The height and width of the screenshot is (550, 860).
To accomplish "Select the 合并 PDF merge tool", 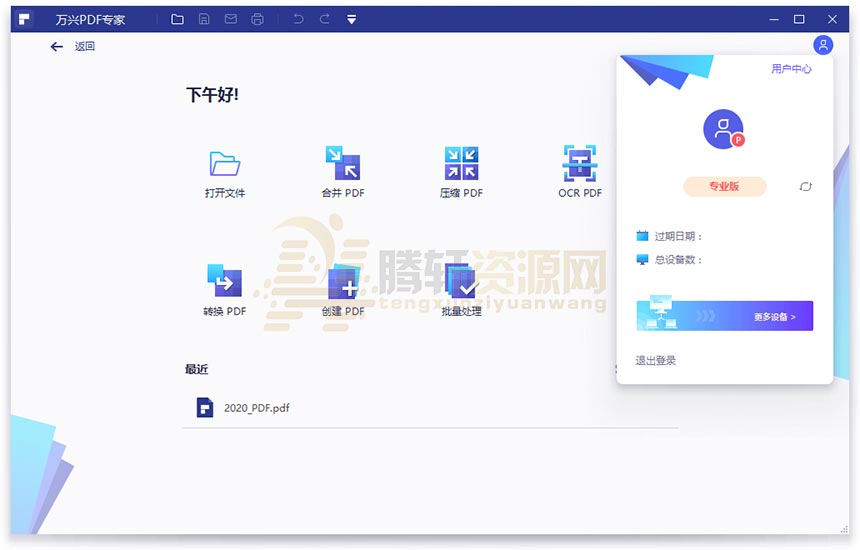I will tap(342, 164).
